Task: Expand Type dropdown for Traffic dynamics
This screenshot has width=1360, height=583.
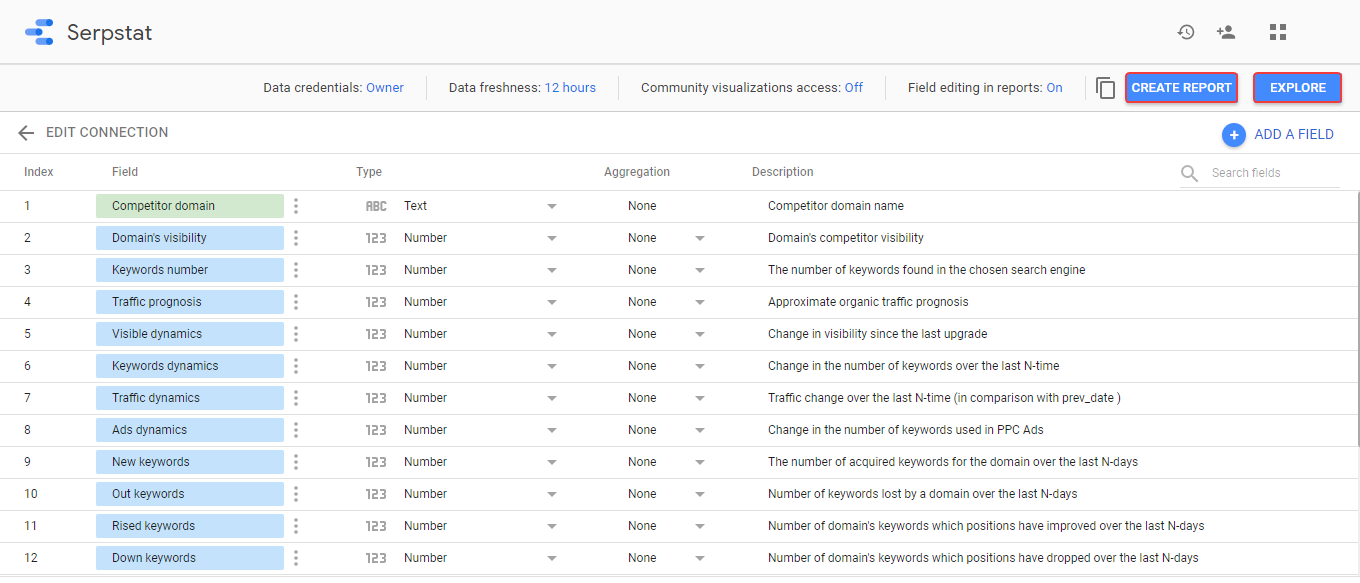Action: point(552,398)
